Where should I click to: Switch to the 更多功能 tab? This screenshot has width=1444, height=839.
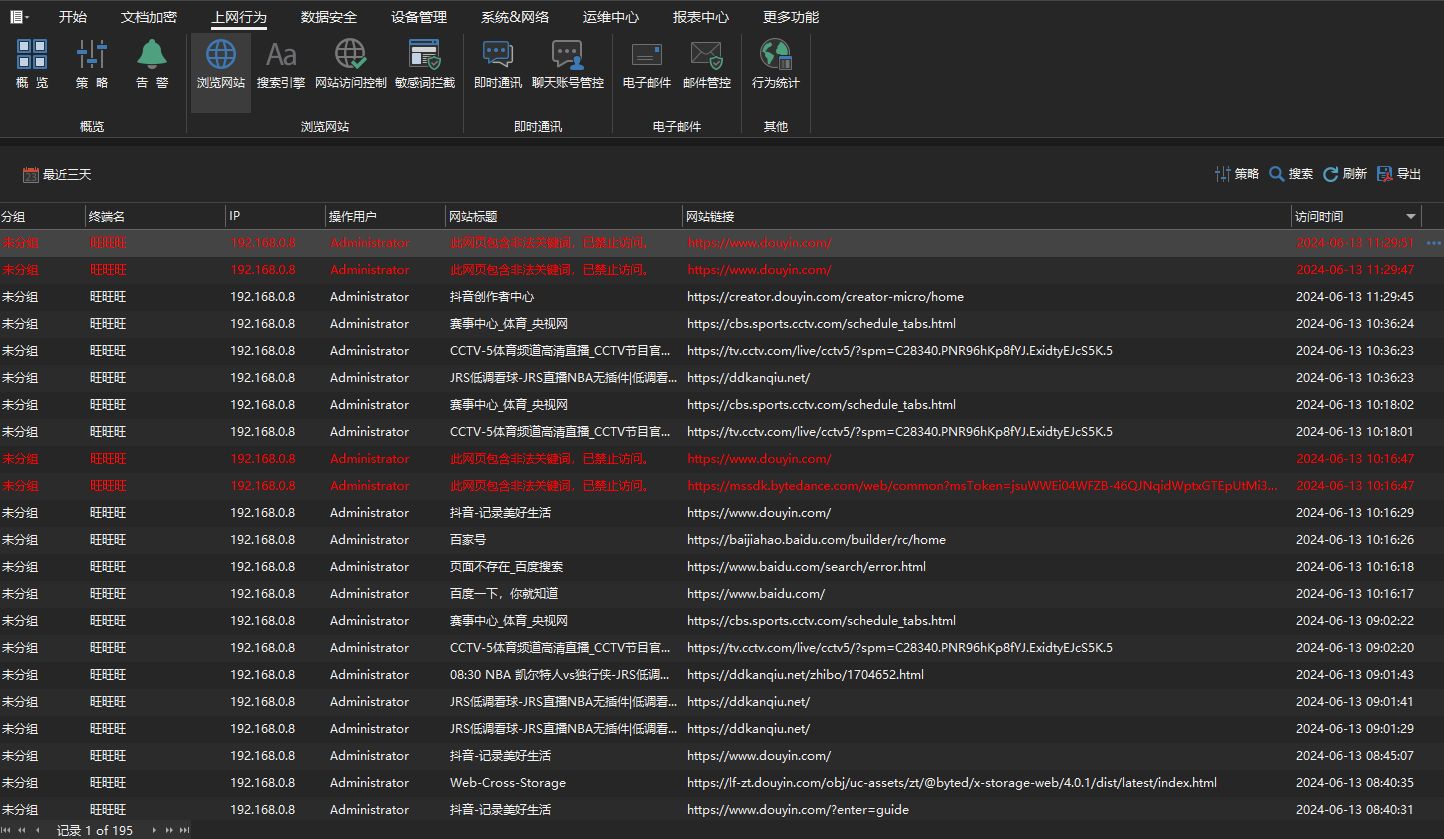791,17
